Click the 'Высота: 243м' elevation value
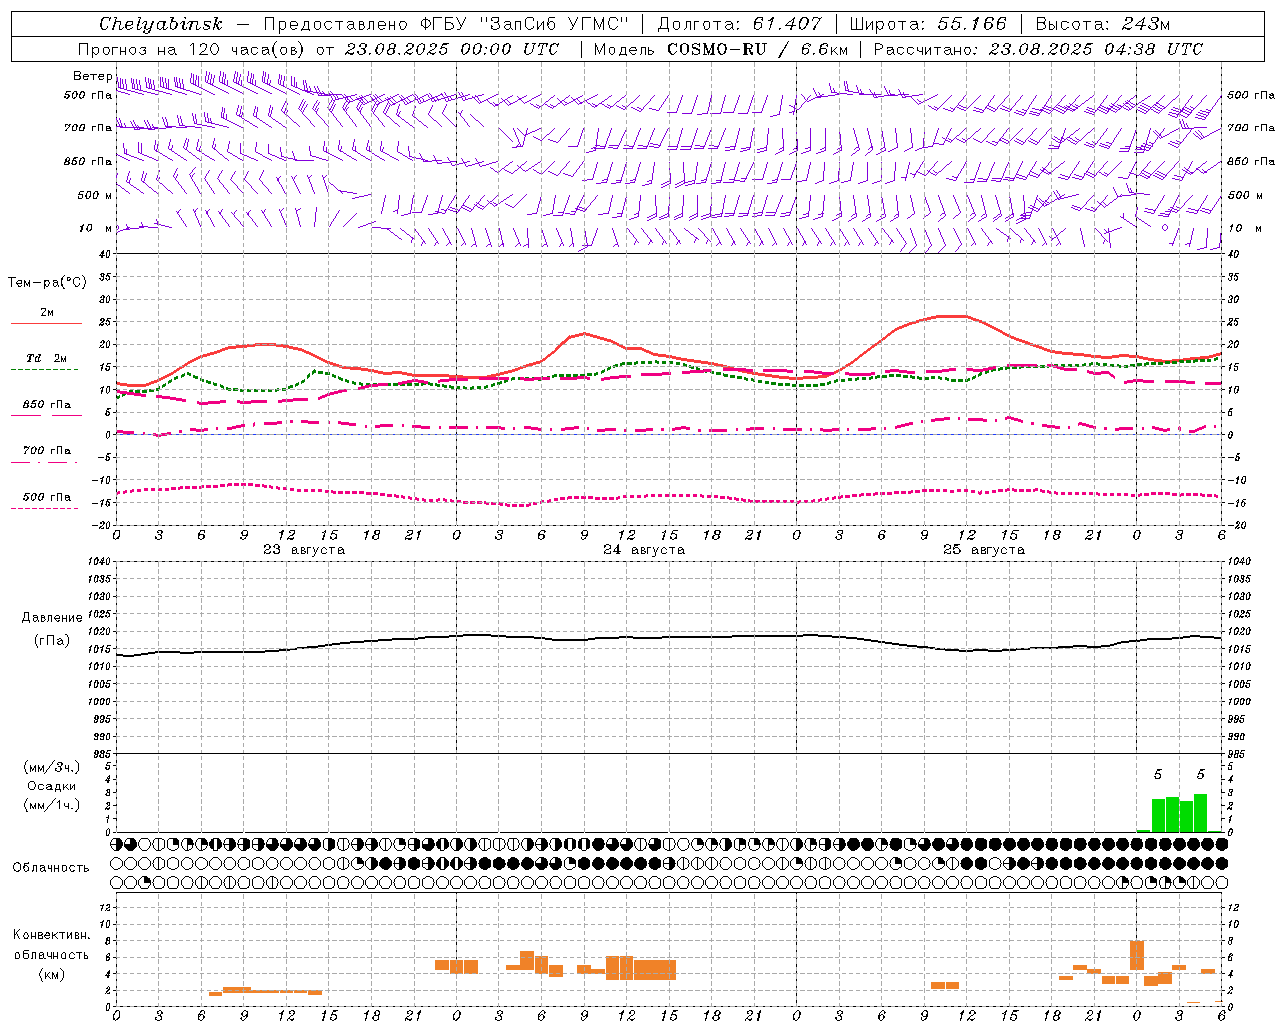This screenshot has width=1280, height=1024. coord(1103,24)
